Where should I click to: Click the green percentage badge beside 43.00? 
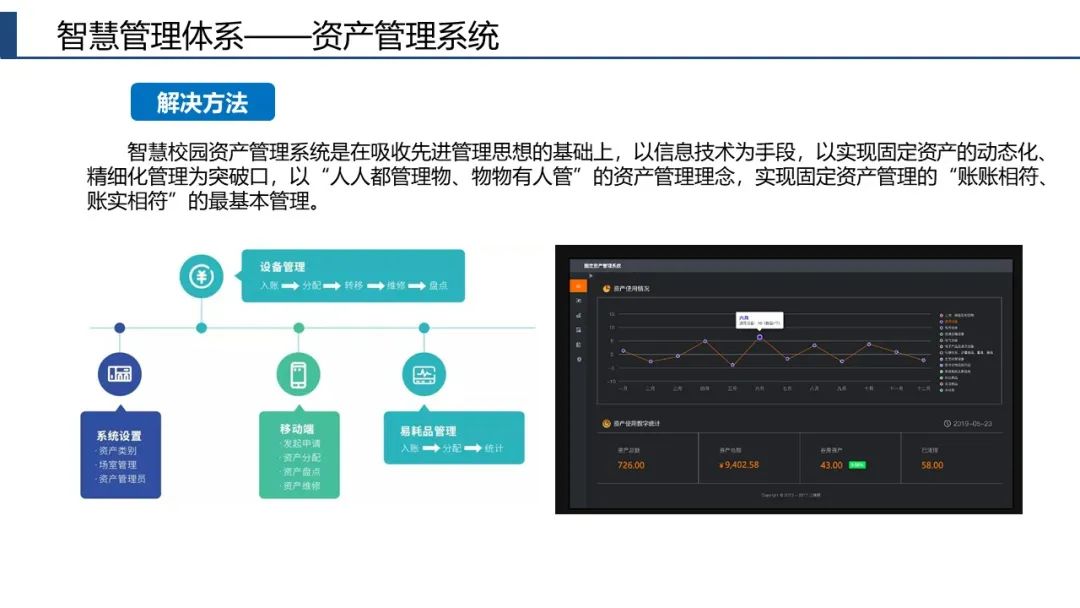pyautogui.click(x=857, y=465)
